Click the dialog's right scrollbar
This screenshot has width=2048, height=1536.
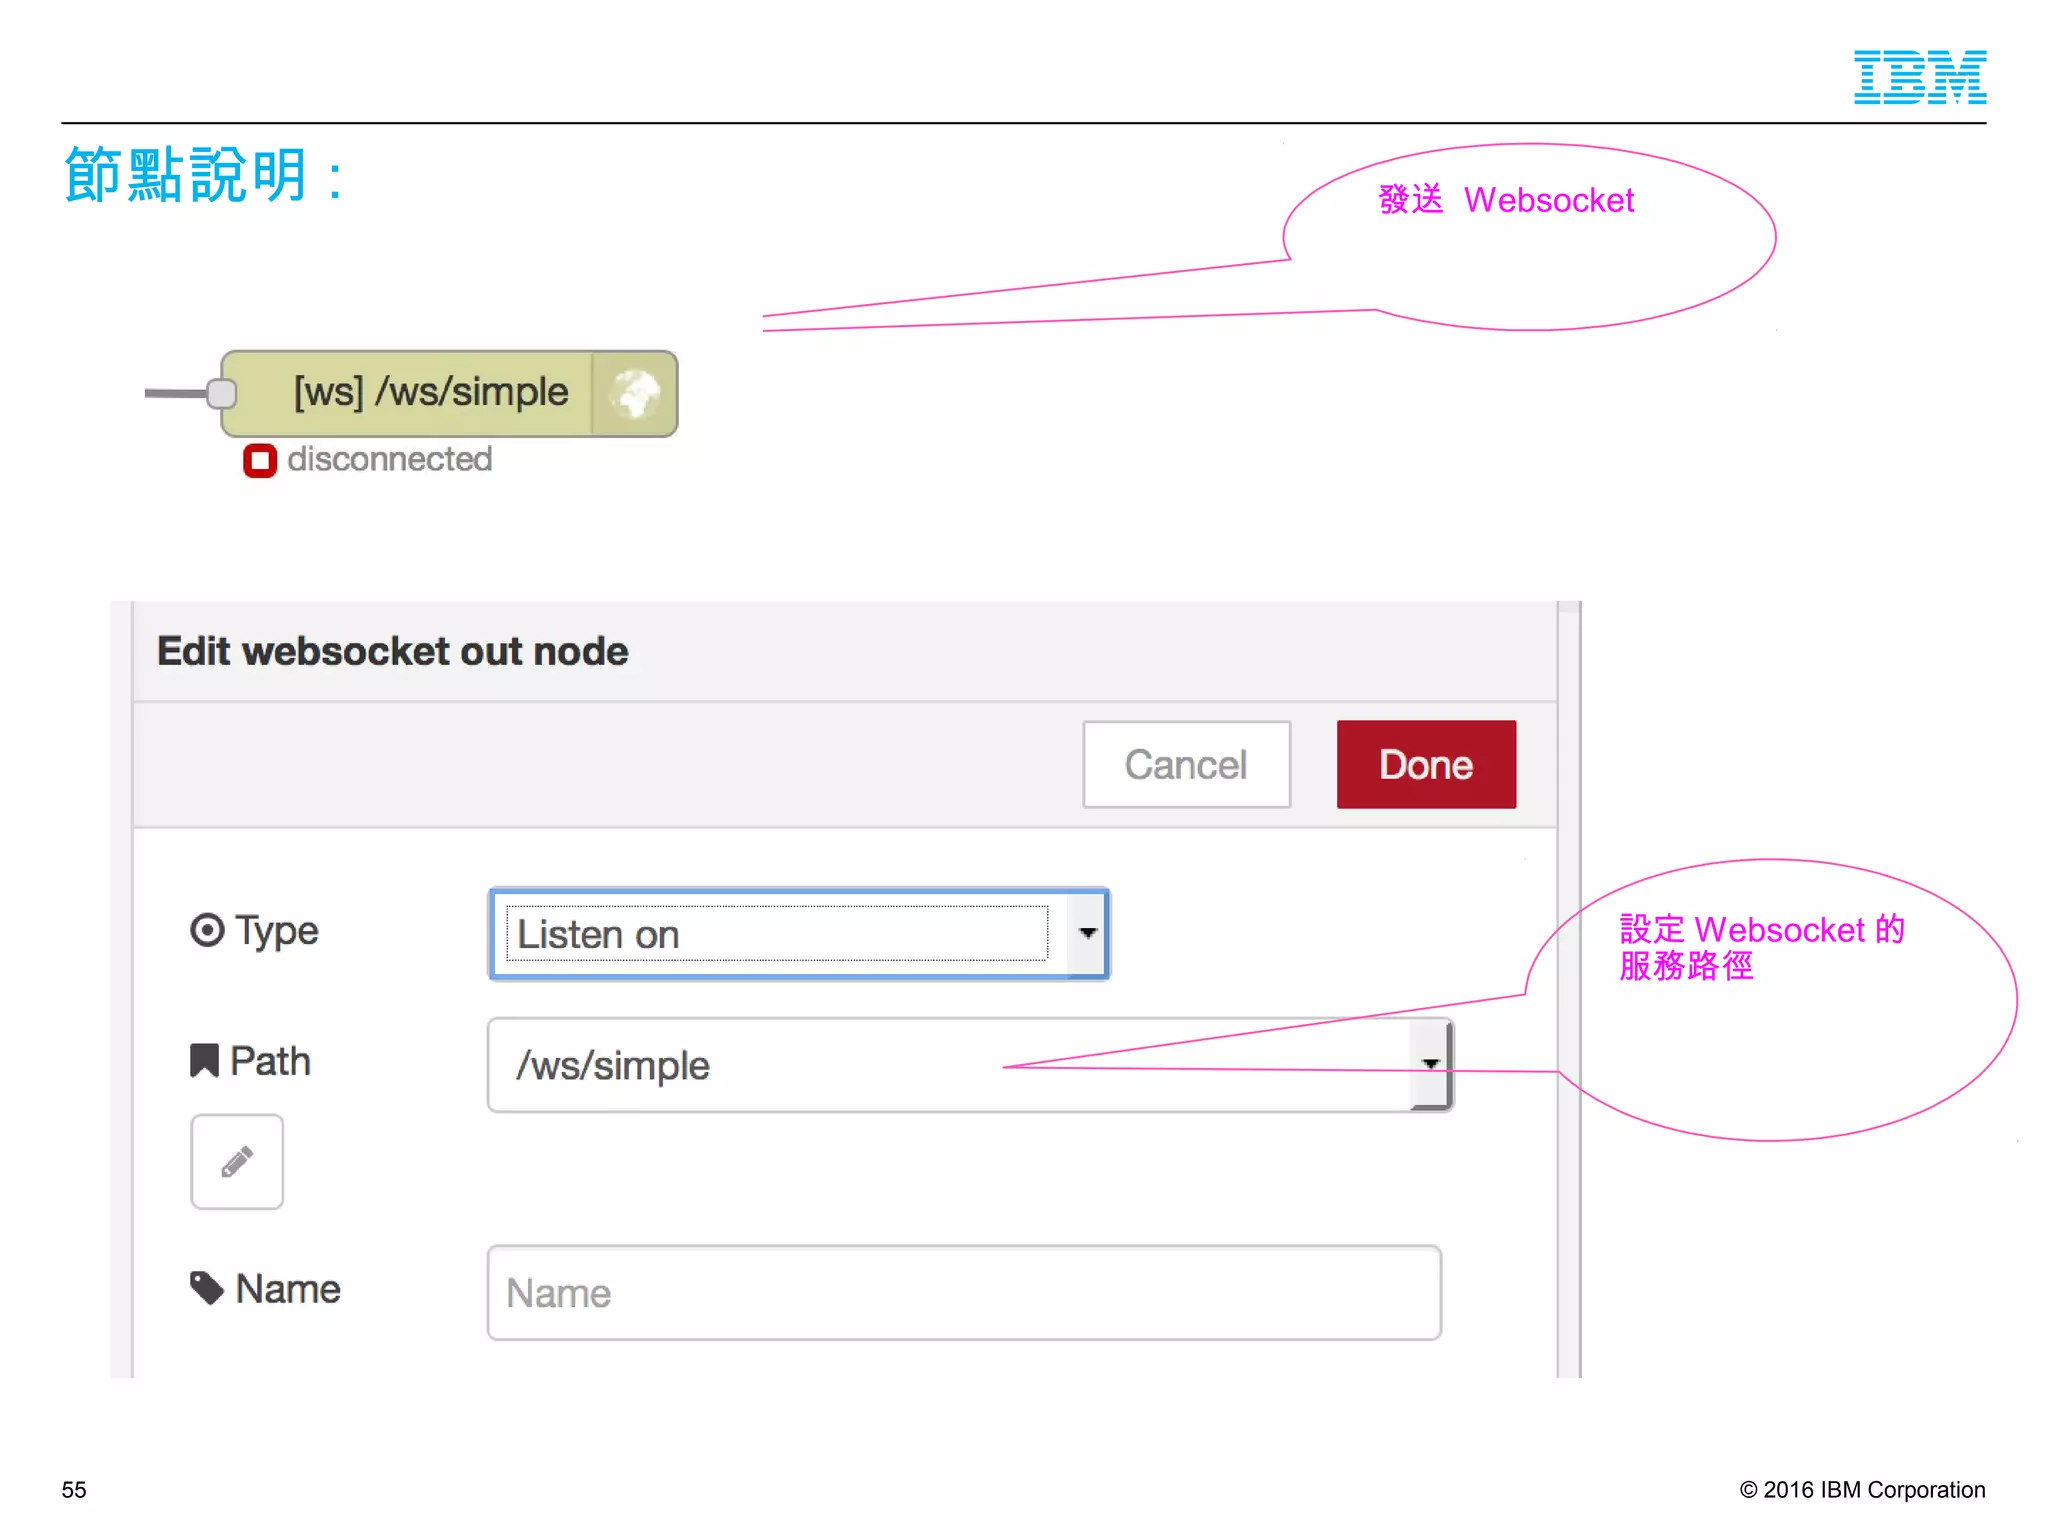(1568, 988)
